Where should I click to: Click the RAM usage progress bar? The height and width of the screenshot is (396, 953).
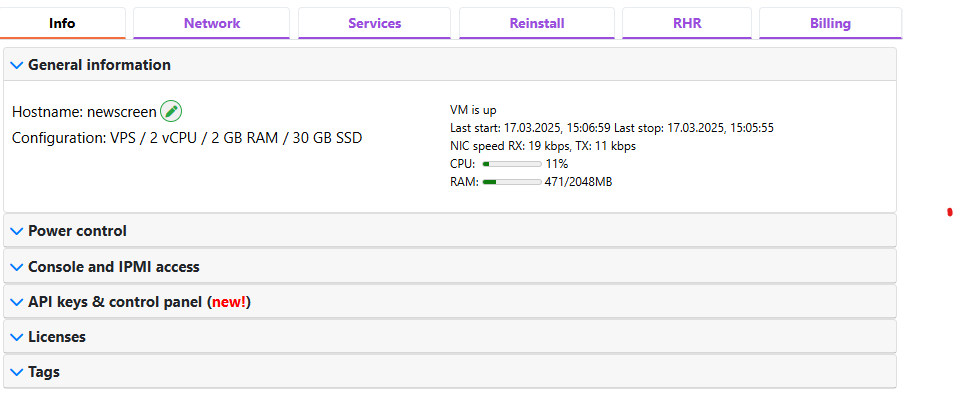512,182
